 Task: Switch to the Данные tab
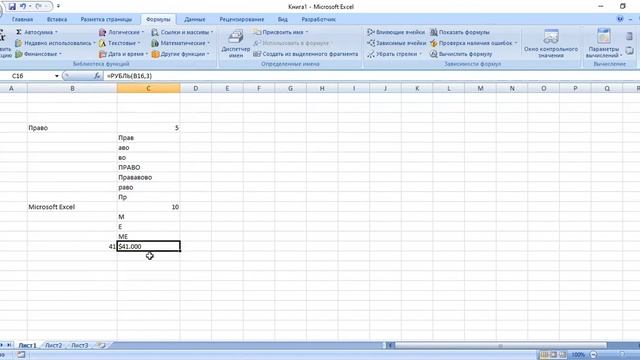pyautogui.click(x=194, y=19)
